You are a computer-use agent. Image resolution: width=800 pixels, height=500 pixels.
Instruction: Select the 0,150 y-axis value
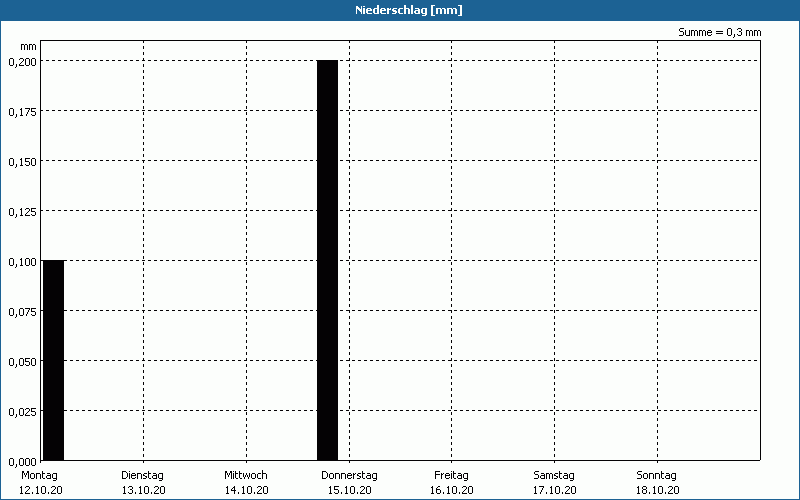tap(22, 161)
